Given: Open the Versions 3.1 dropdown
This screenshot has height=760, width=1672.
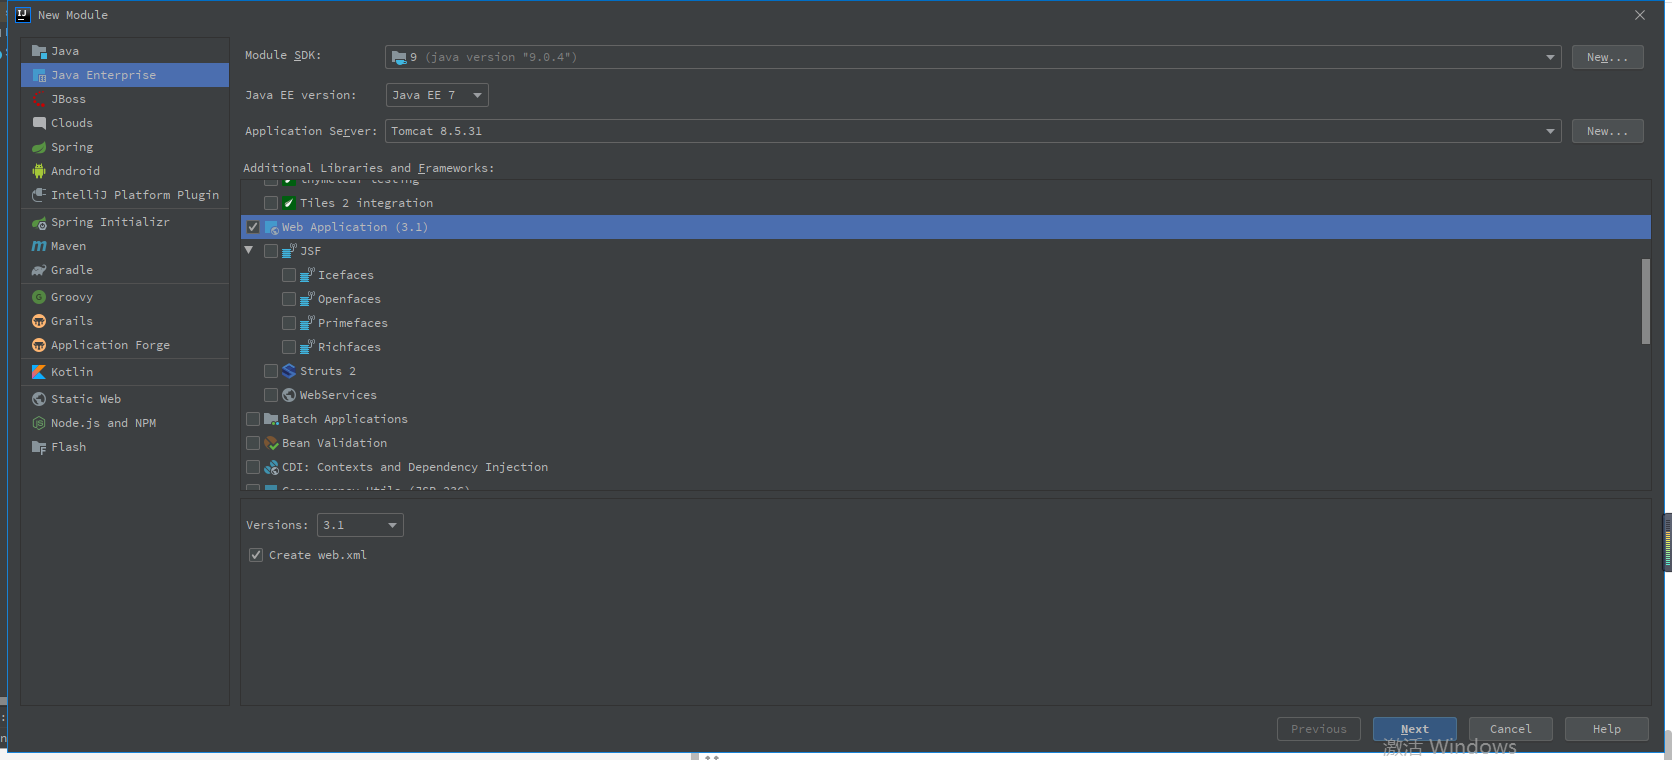Looking at the screenshot, I should tap(360, 525).
